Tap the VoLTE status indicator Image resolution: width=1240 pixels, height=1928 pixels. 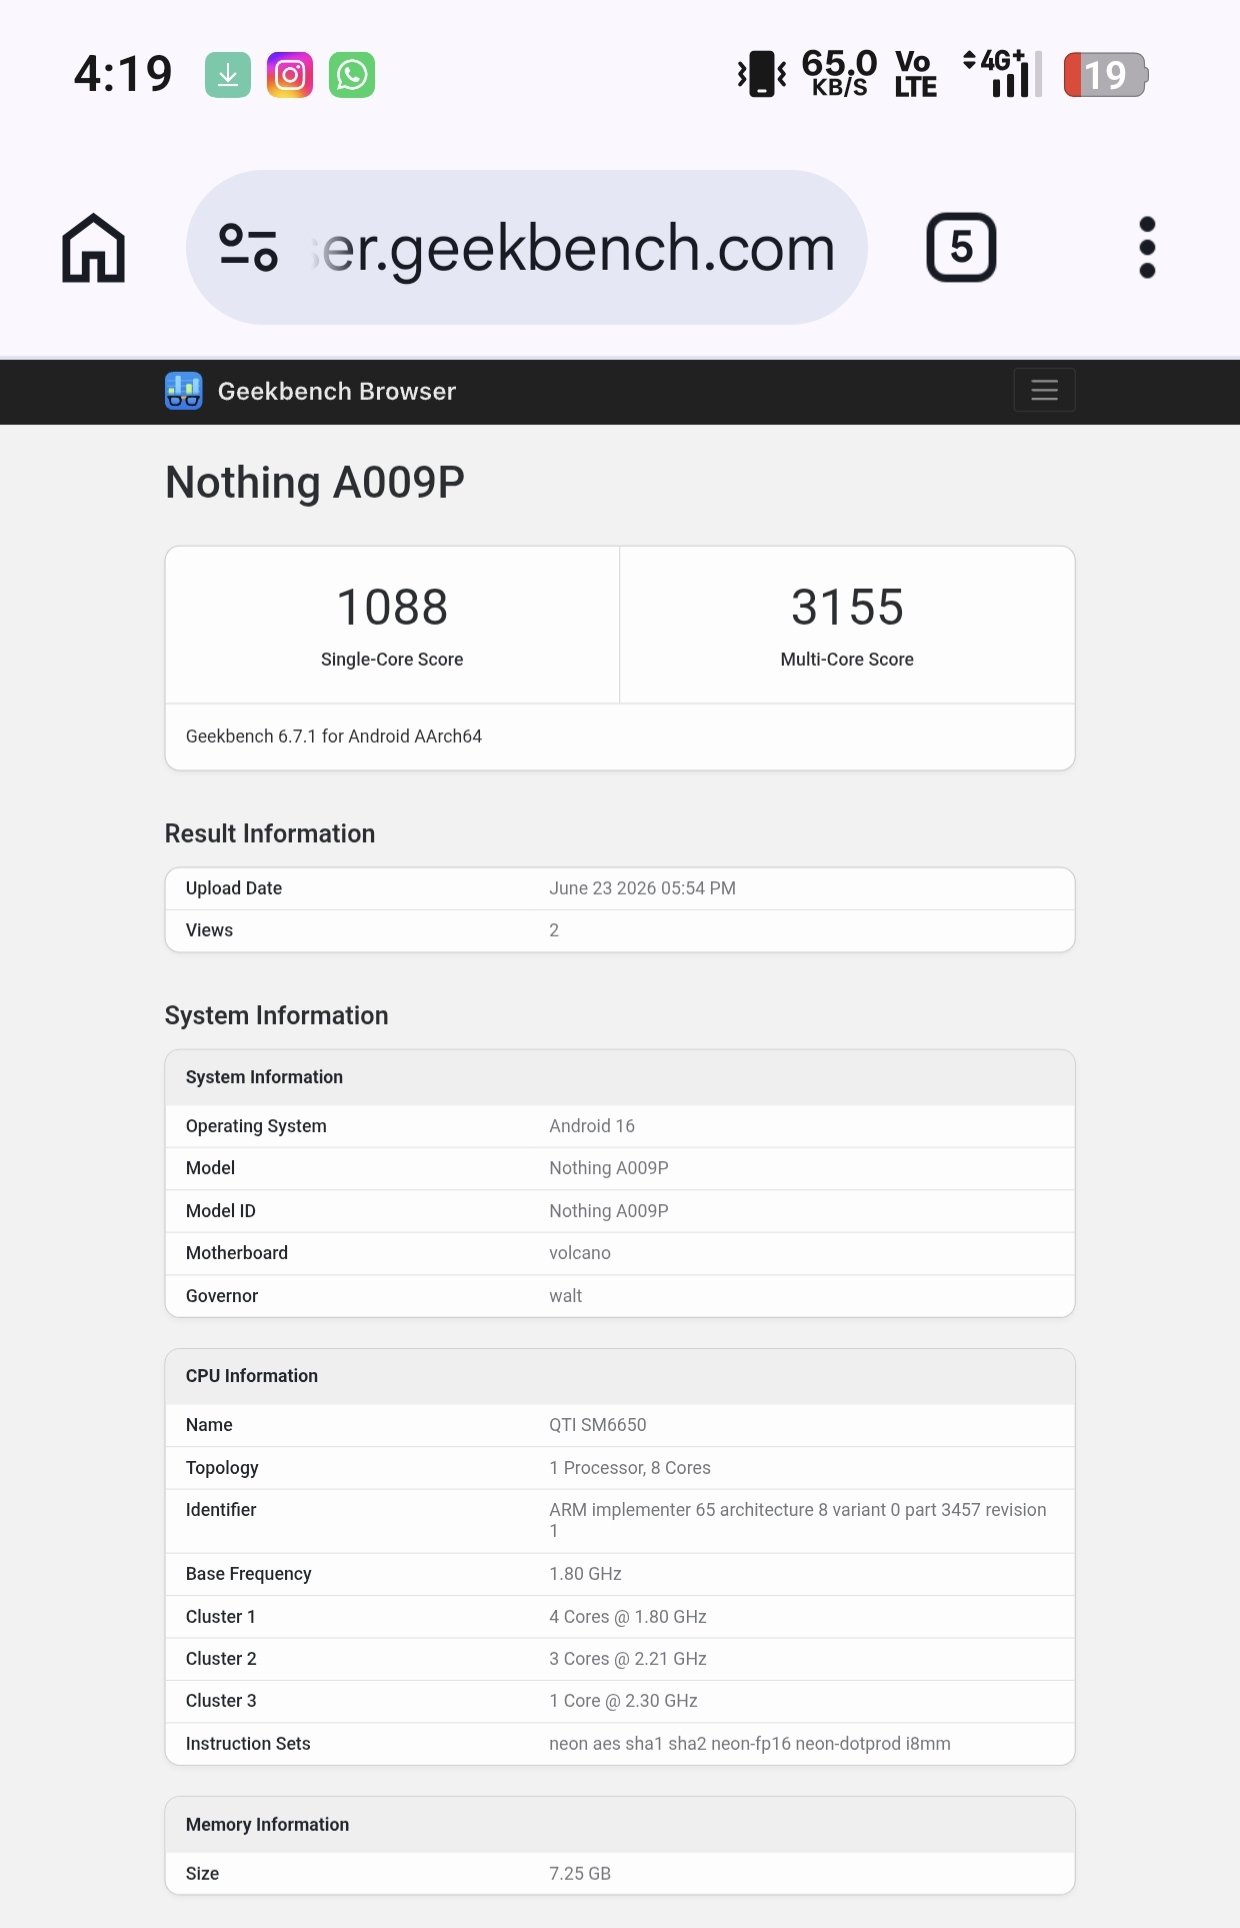pyautogui.click(x=915, y=74)
